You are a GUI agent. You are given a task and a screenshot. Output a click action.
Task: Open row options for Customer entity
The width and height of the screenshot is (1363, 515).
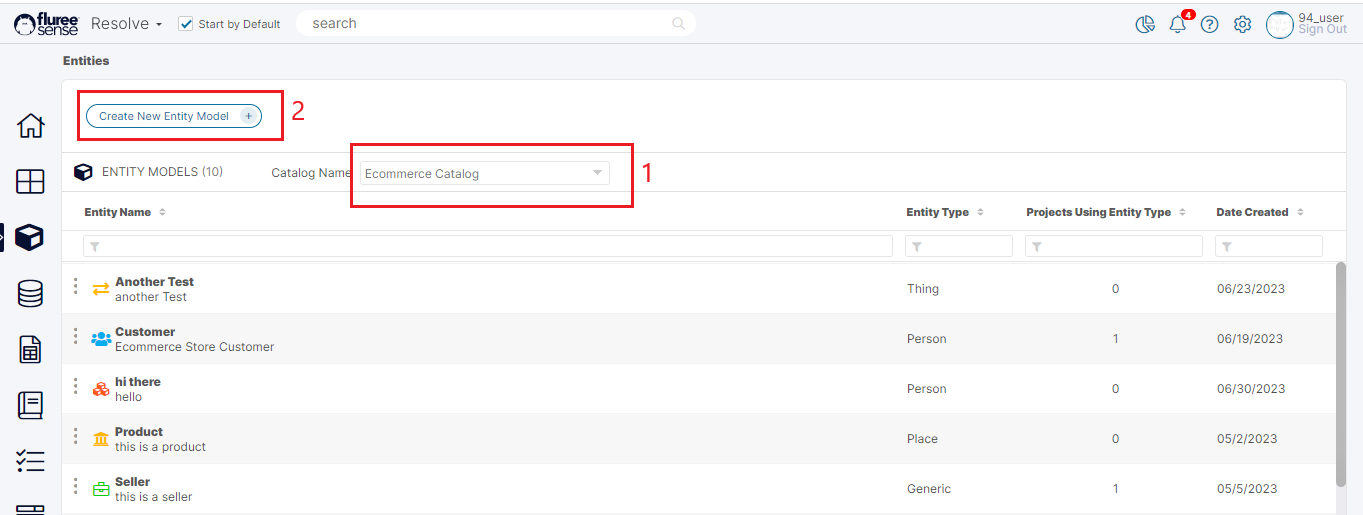[x=75, y=337]
